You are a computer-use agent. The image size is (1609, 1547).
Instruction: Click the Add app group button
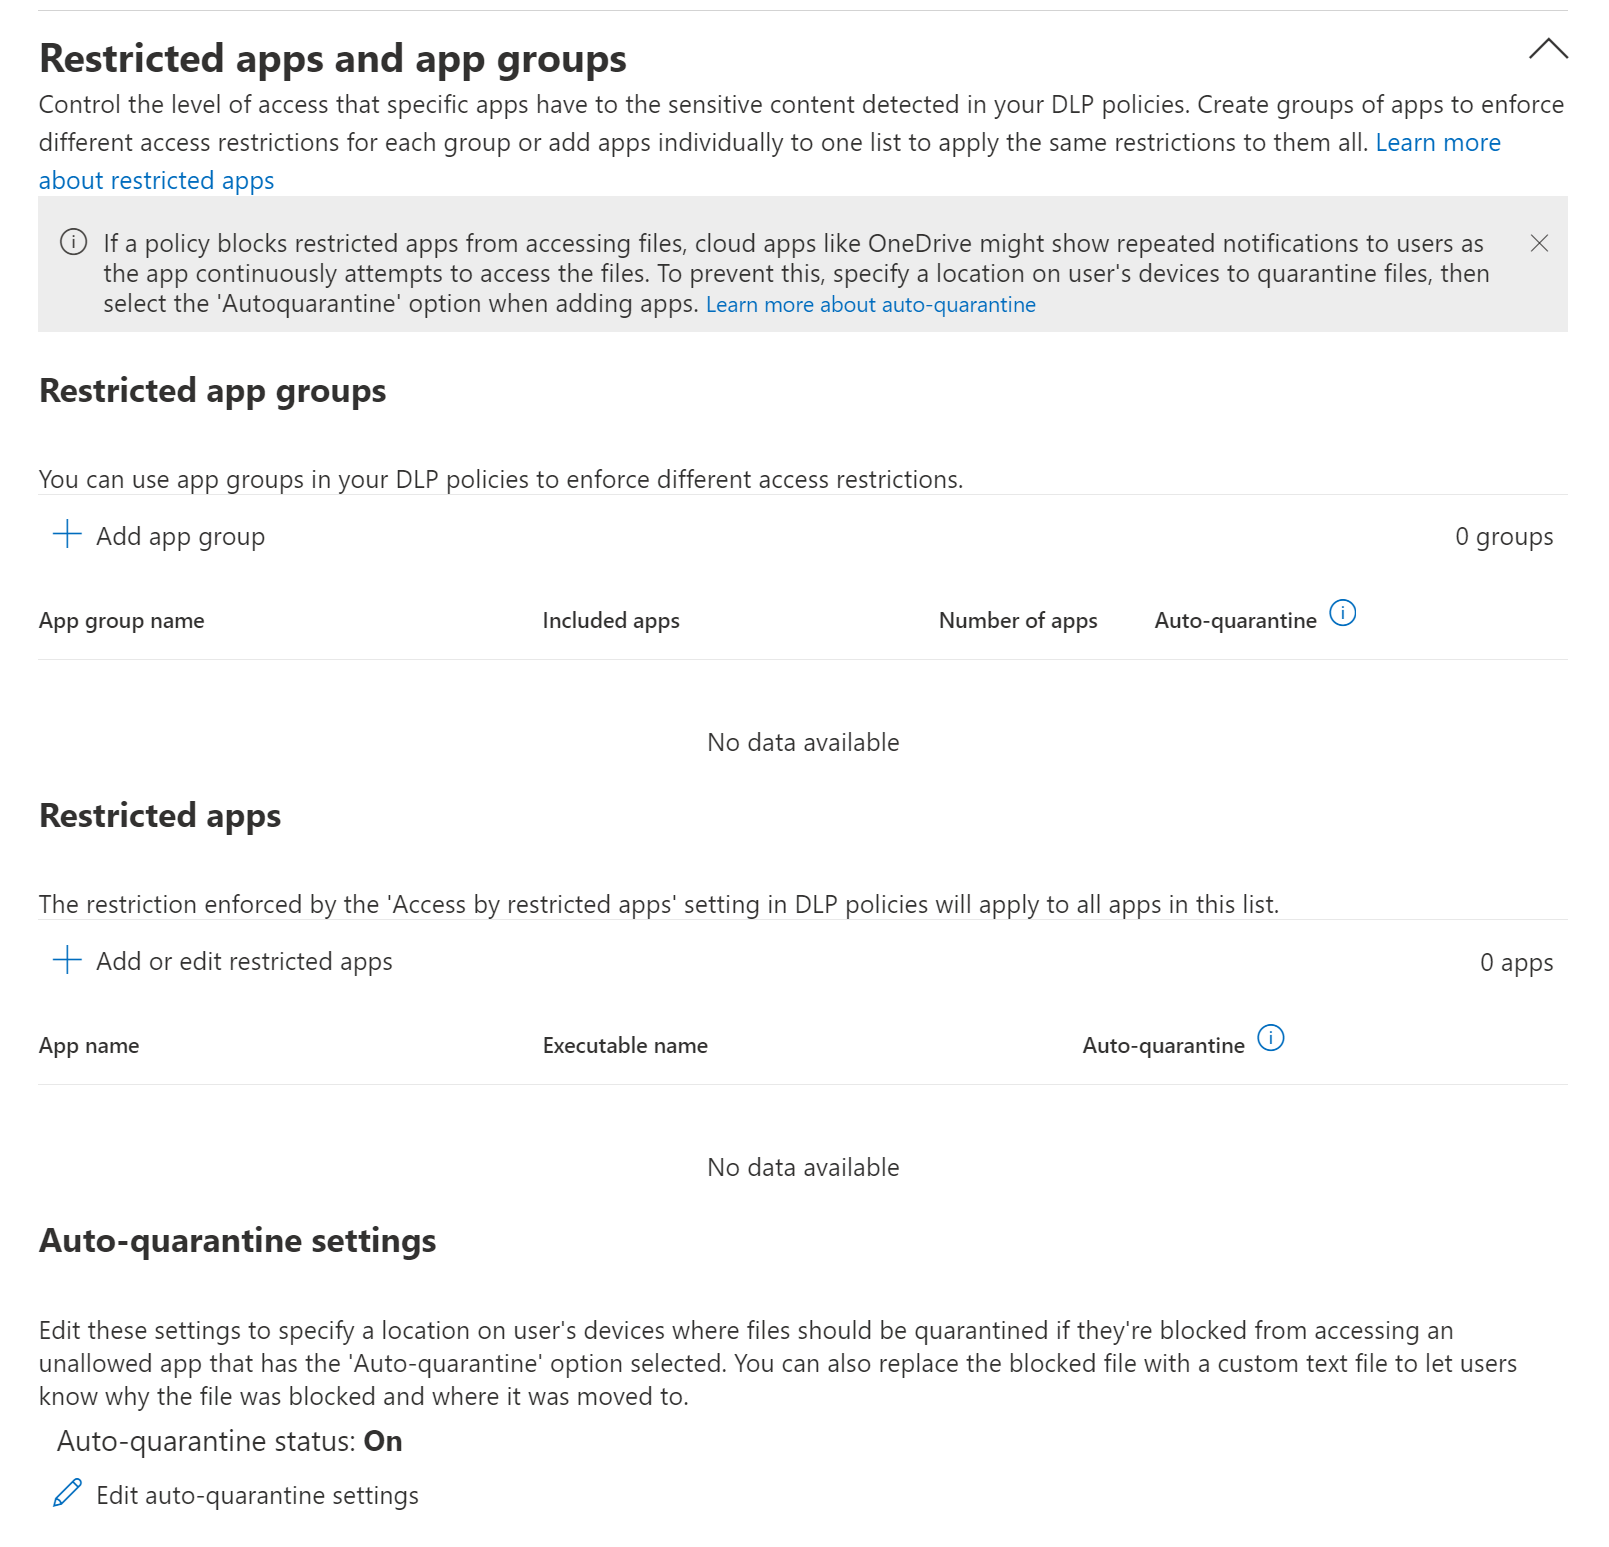click(180, 537)
